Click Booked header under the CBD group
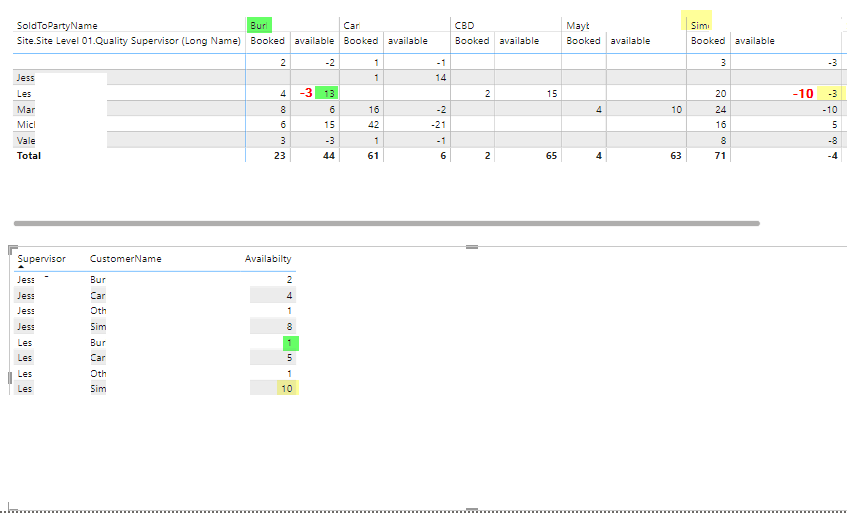847x516 pixels. pos(472,41)
